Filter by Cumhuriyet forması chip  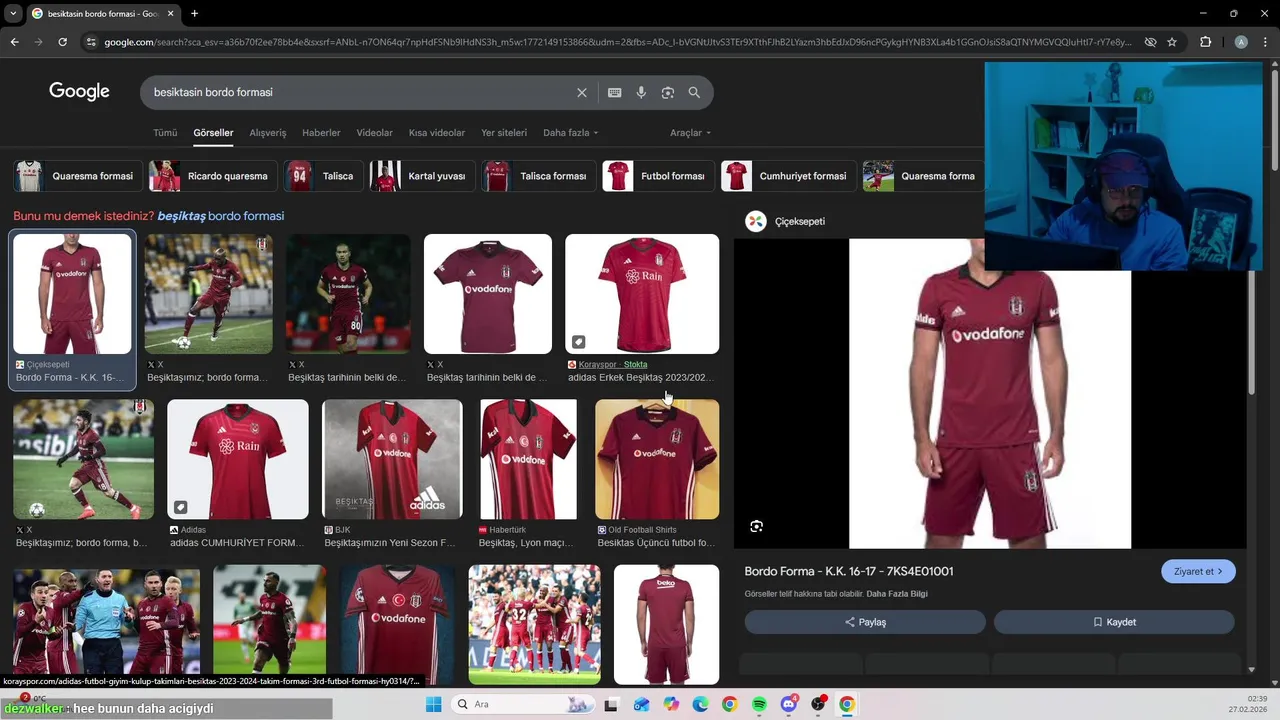click(x=787, y=176)
